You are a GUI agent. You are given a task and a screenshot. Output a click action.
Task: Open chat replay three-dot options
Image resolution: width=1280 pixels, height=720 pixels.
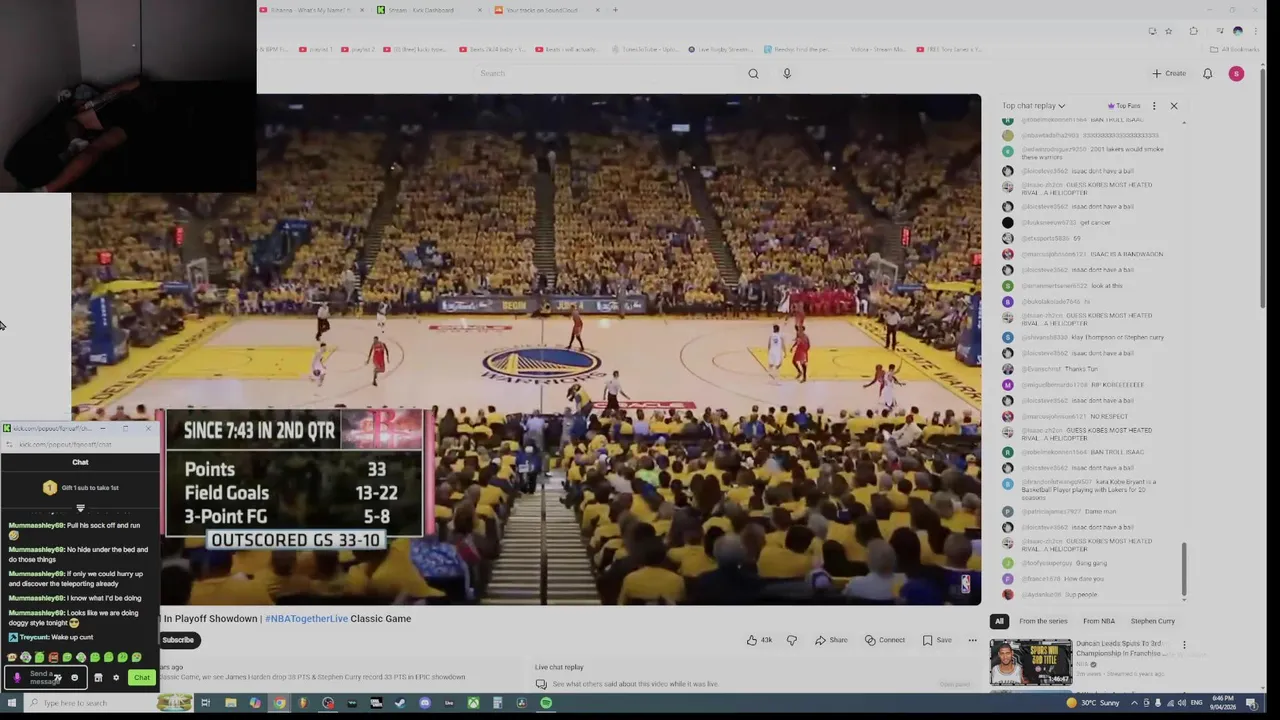point(1154,105)
